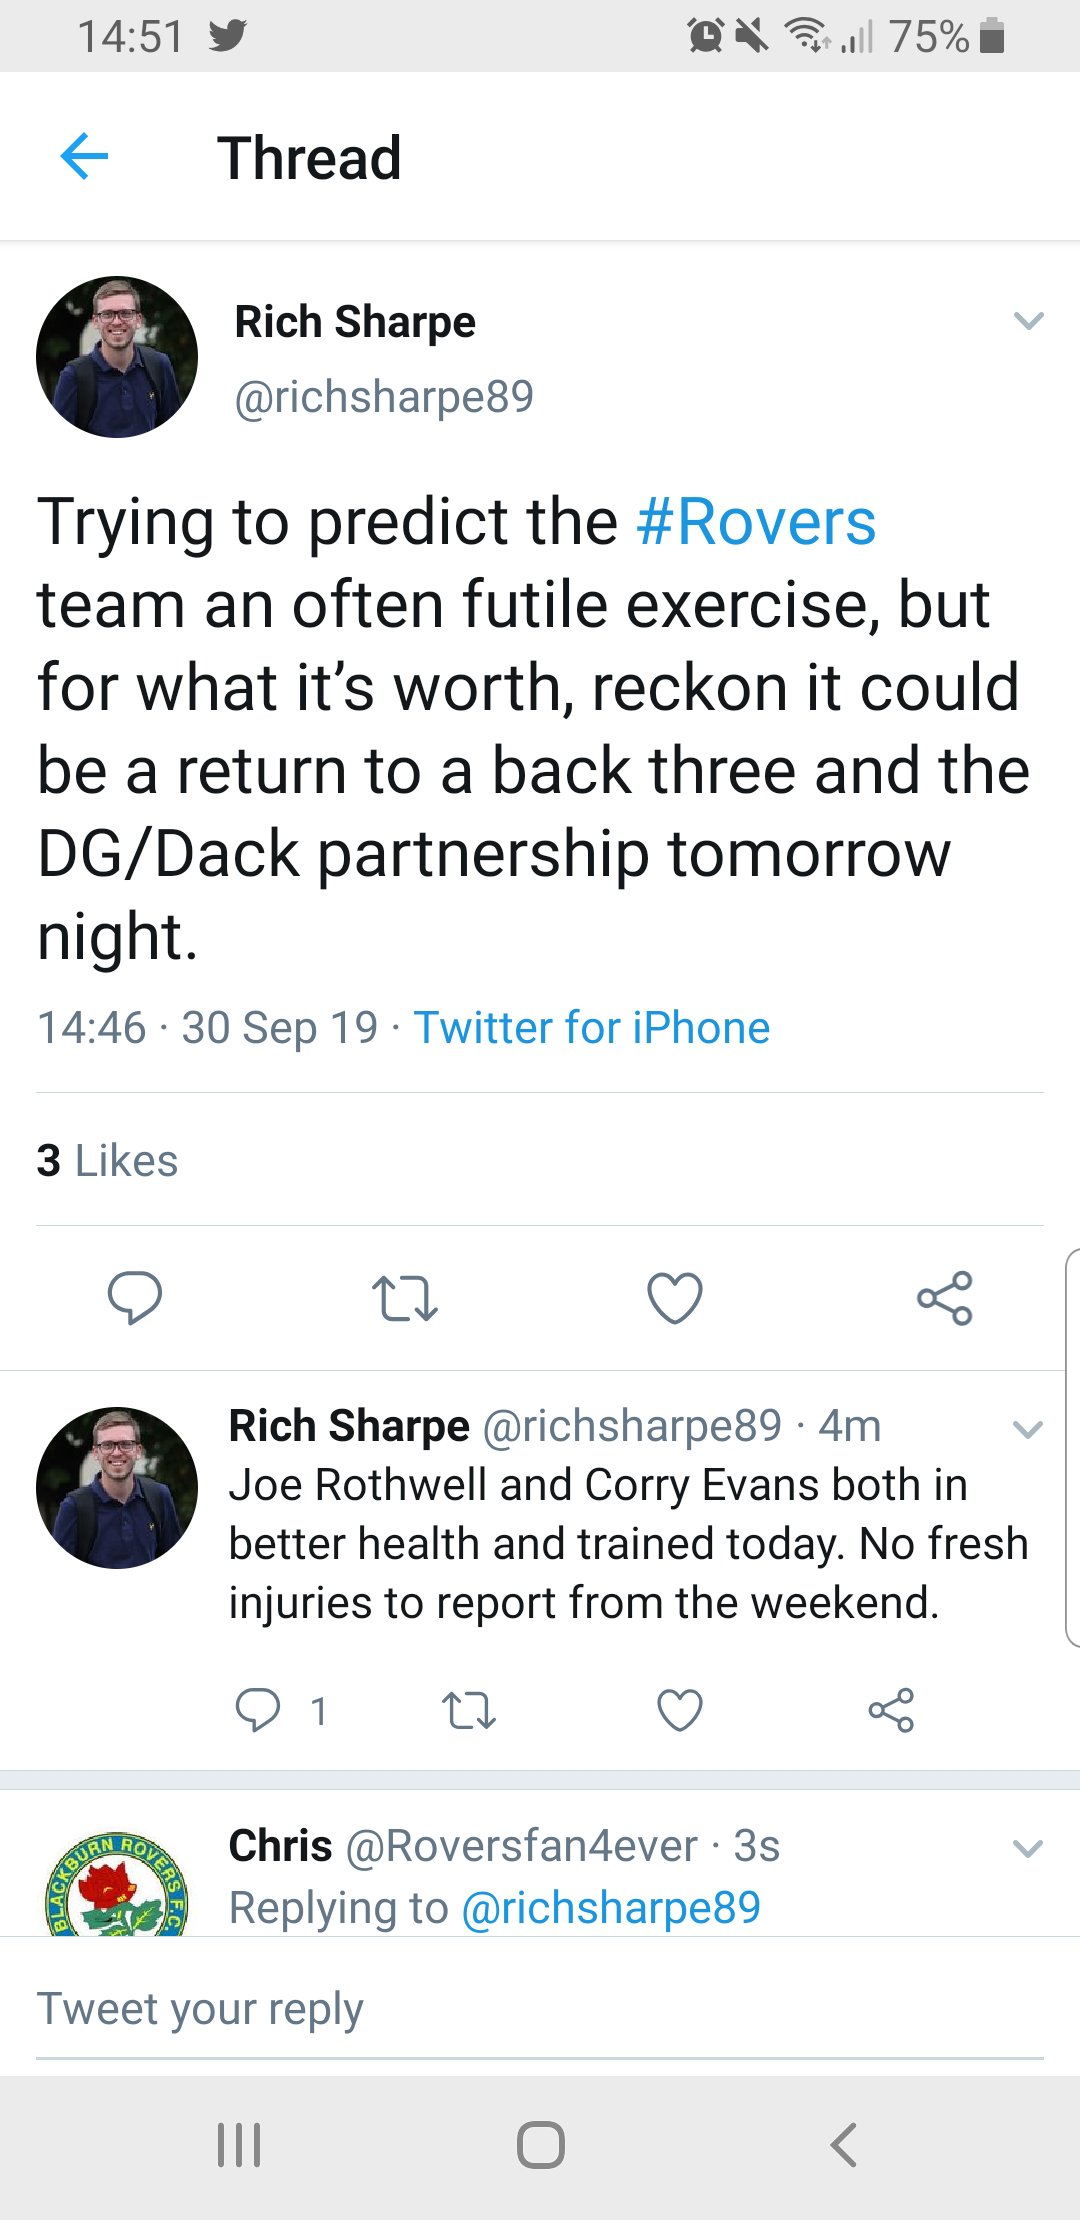Share the main tweet

tap(944, 1298)
